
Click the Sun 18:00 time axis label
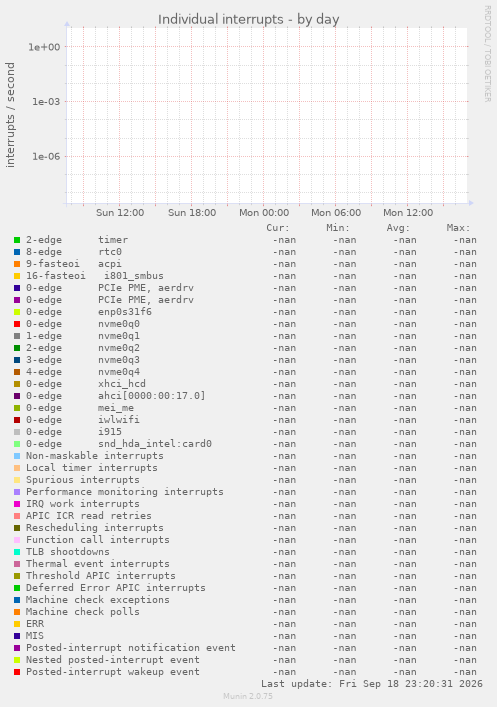(192, 212)
